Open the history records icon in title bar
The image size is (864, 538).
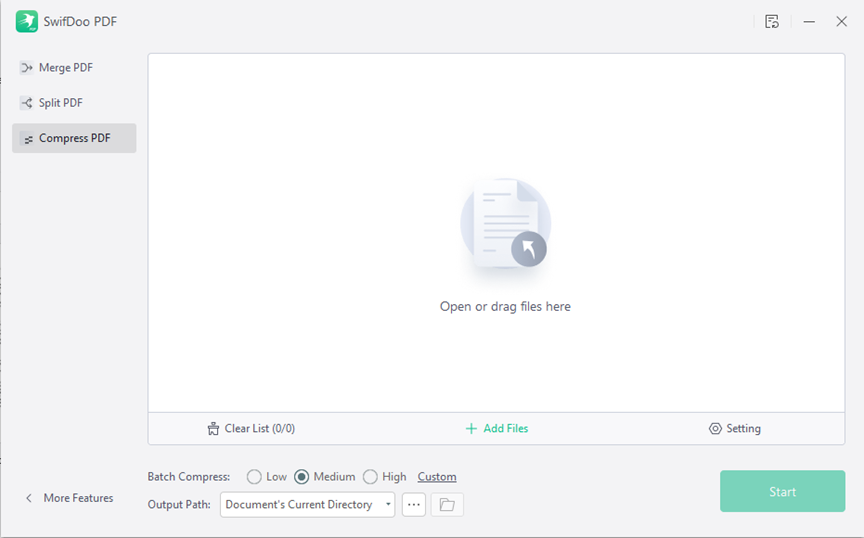click(x=771, y=21)
